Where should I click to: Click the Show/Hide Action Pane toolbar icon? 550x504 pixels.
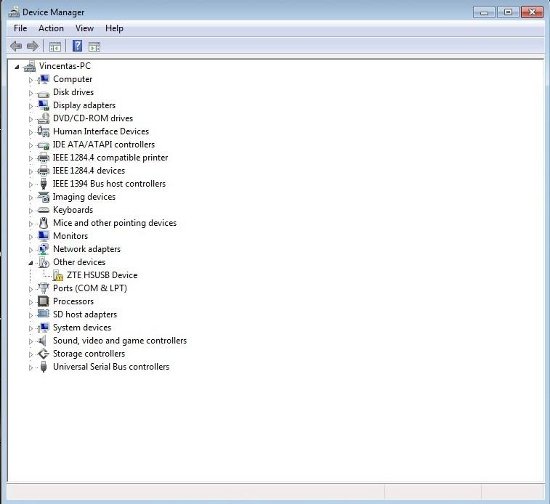tap(94, 47)
